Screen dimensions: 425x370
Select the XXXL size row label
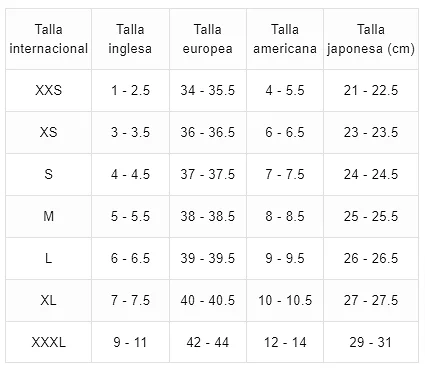[49, 342]
